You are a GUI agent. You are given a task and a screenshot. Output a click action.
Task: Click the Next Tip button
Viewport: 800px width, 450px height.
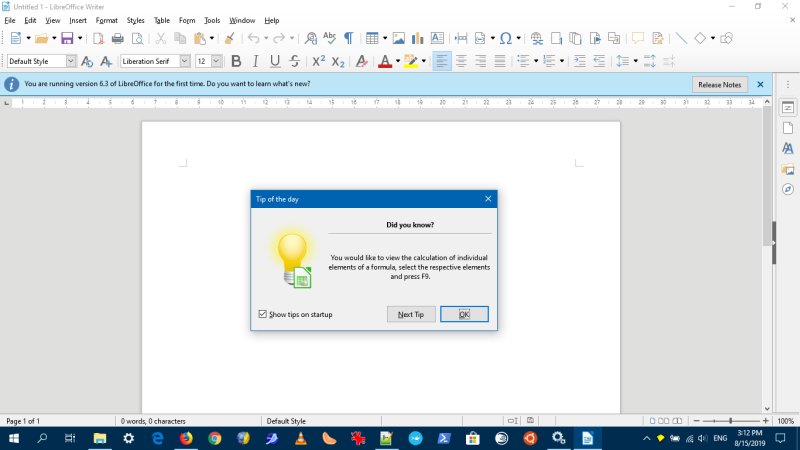point(411,314)
